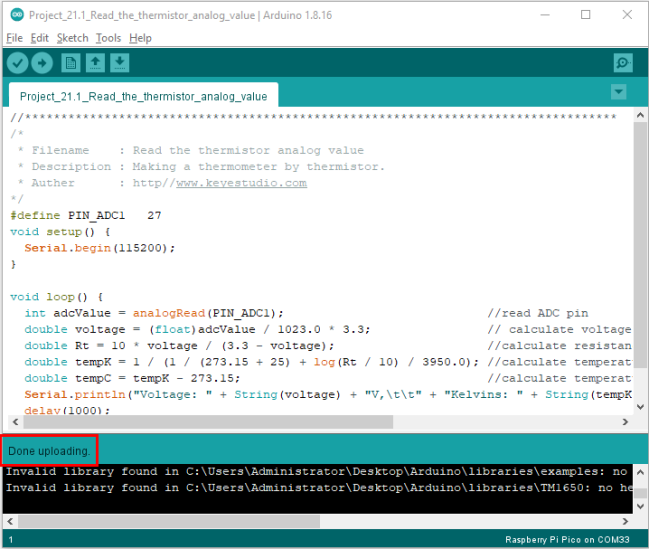Image resolution: width=650 pixels, height=549 pixels.
Task: Open a sketch using the up-arrow icon
Action: [95, 63]
